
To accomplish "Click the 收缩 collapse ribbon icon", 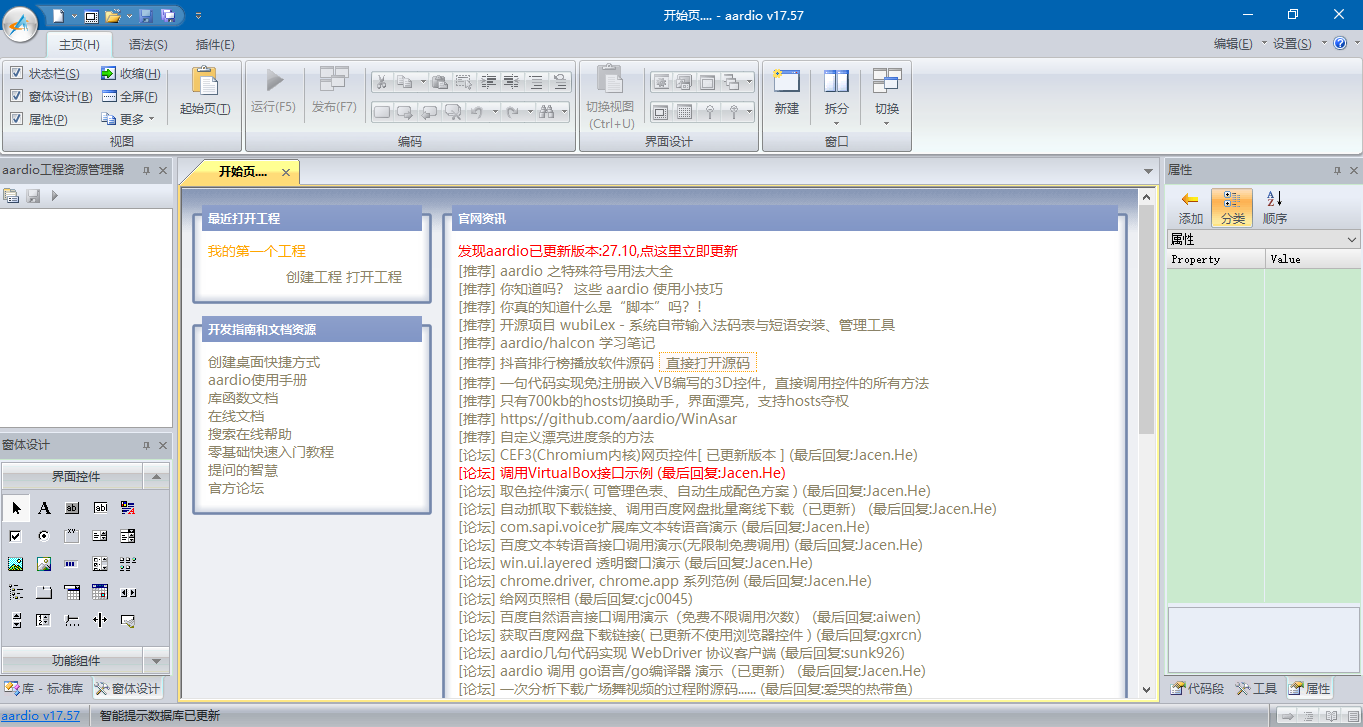I will 109,74.
